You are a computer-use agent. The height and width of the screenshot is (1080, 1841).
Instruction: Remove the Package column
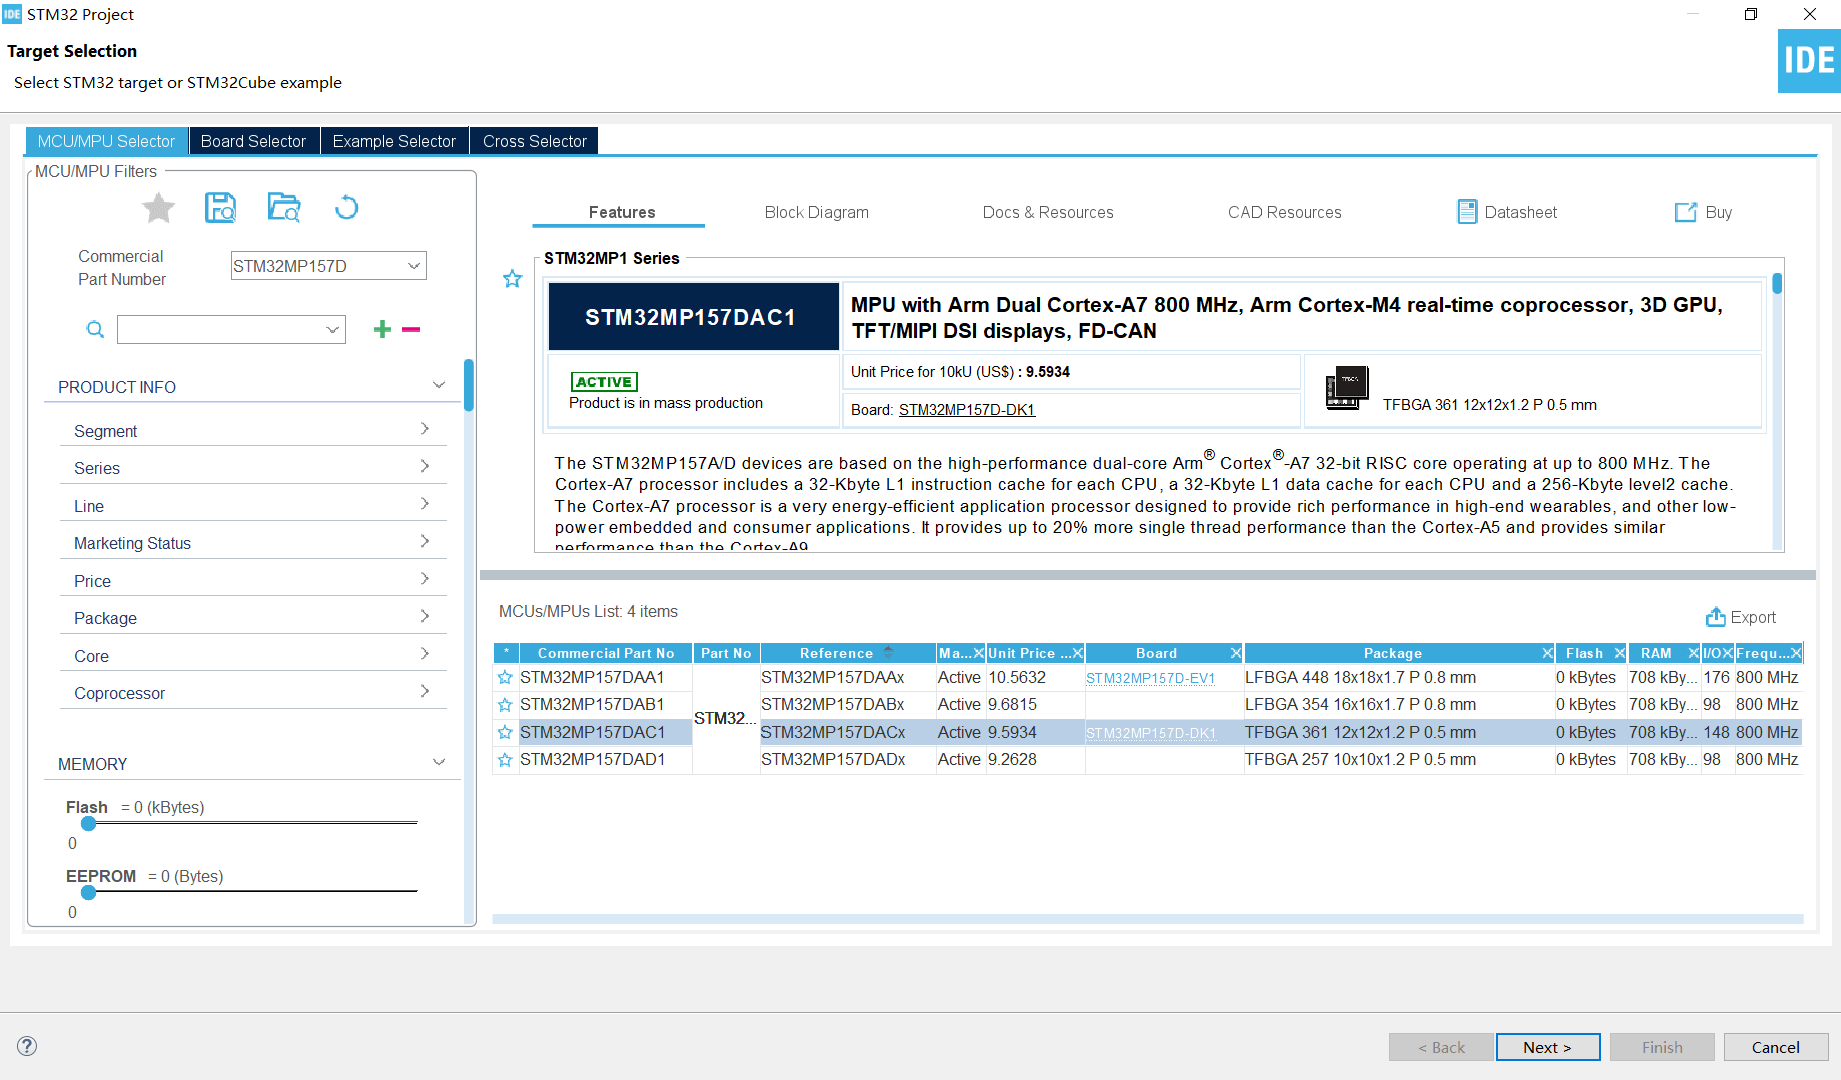click(x=1547, y=653)
